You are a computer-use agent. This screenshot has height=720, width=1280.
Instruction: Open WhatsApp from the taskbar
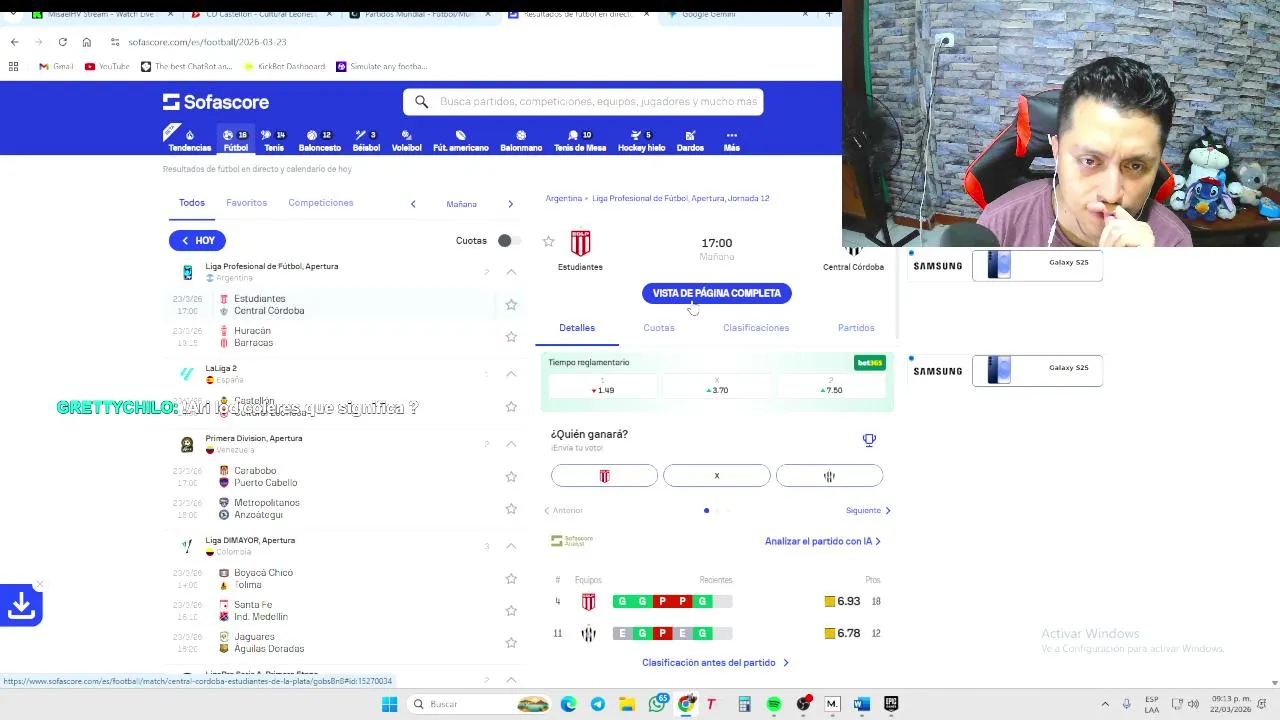point(657,704)
